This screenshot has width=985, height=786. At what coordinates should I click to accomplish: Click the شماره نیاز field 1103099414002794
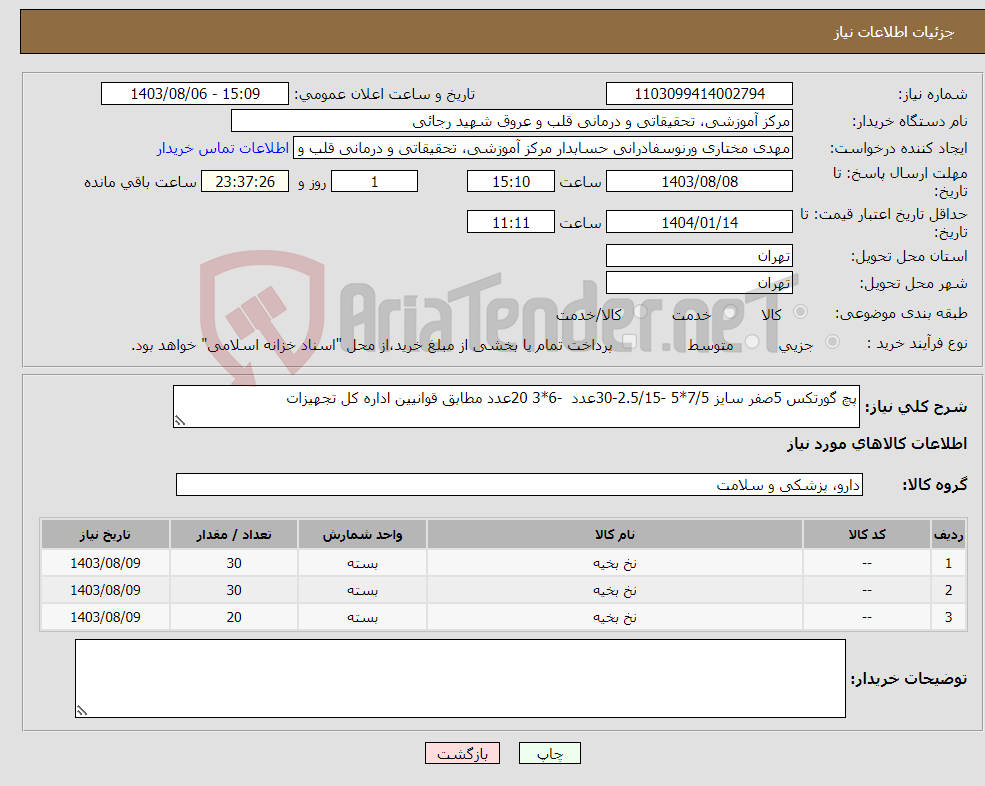[x=699, y=94]
